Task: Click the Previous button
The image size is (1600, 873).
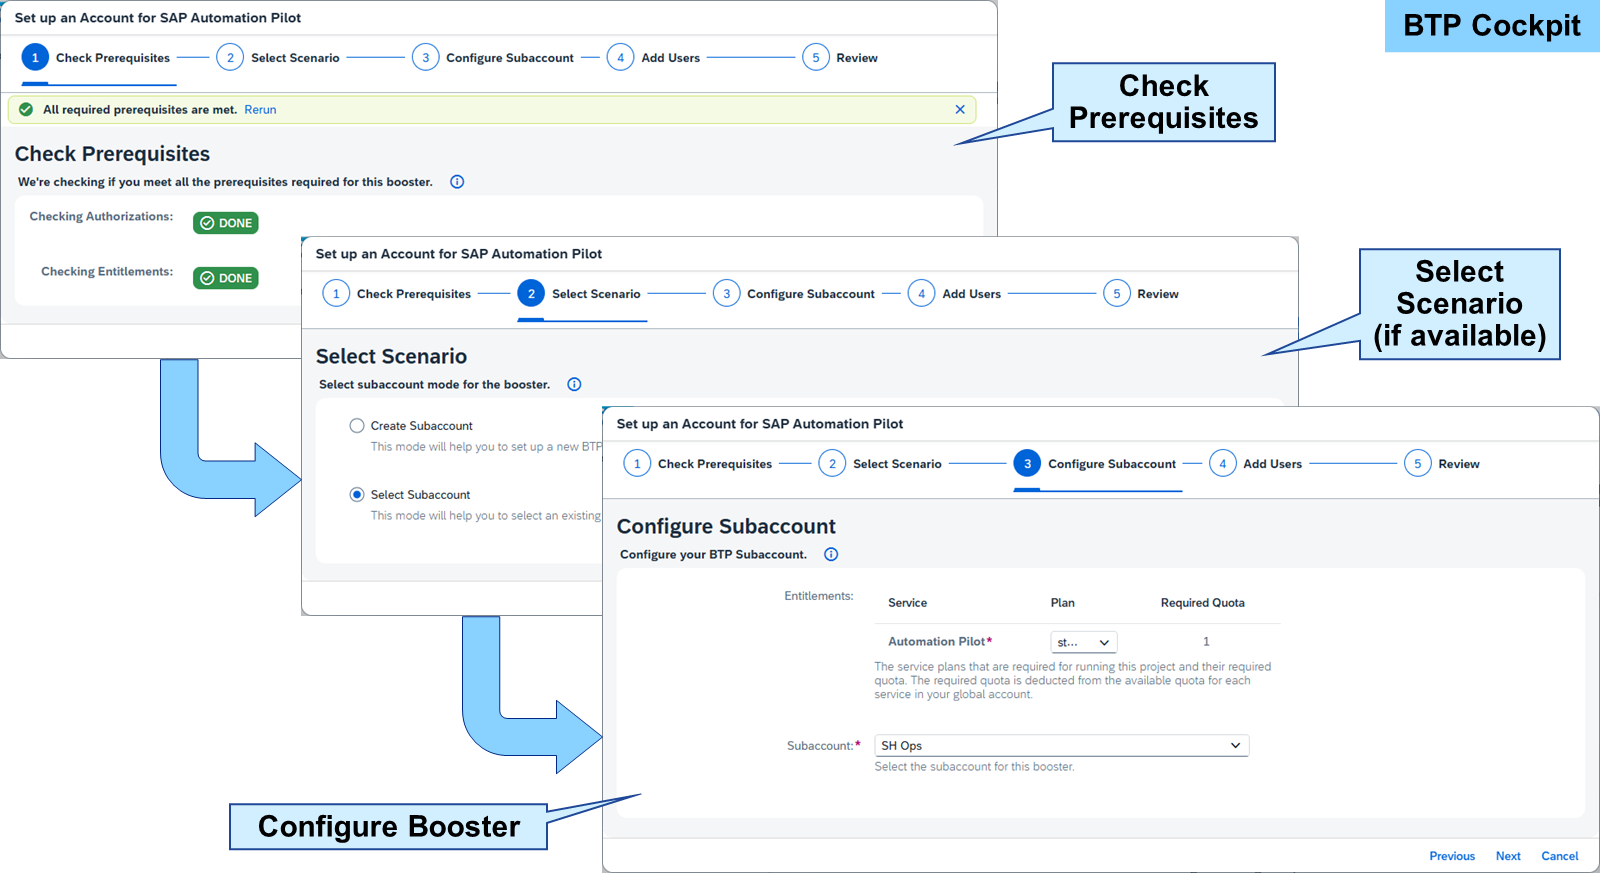Action: point(1452,856)
